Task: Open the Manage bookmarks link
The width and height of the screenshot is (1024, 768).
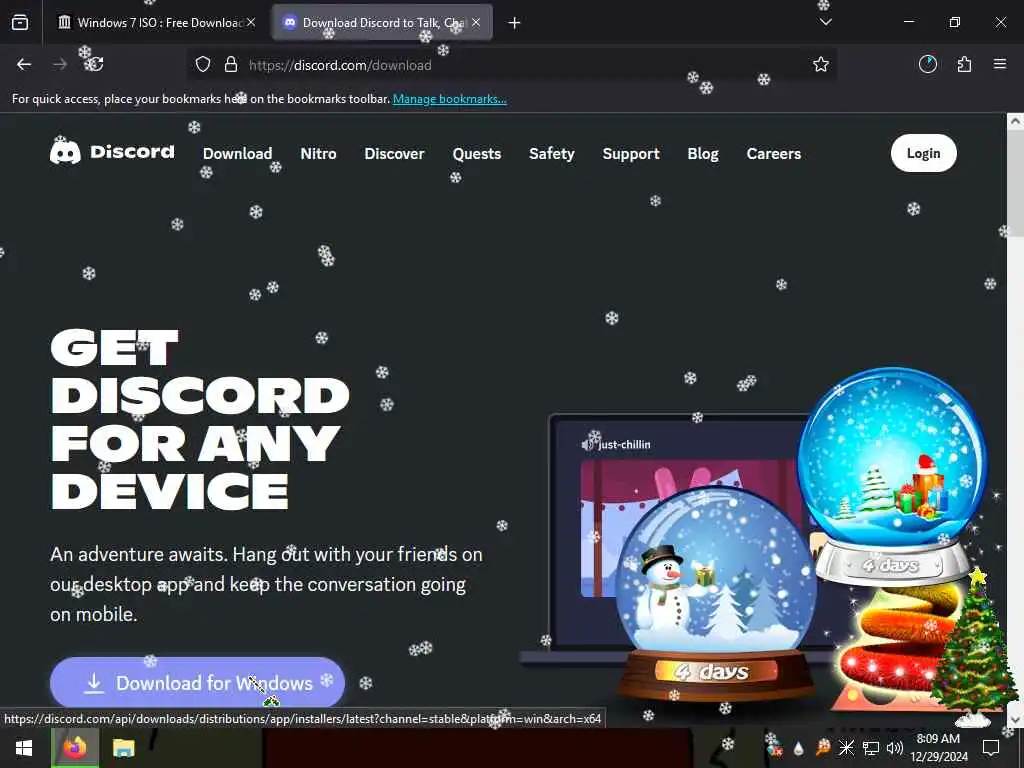Action: (449, 99)
